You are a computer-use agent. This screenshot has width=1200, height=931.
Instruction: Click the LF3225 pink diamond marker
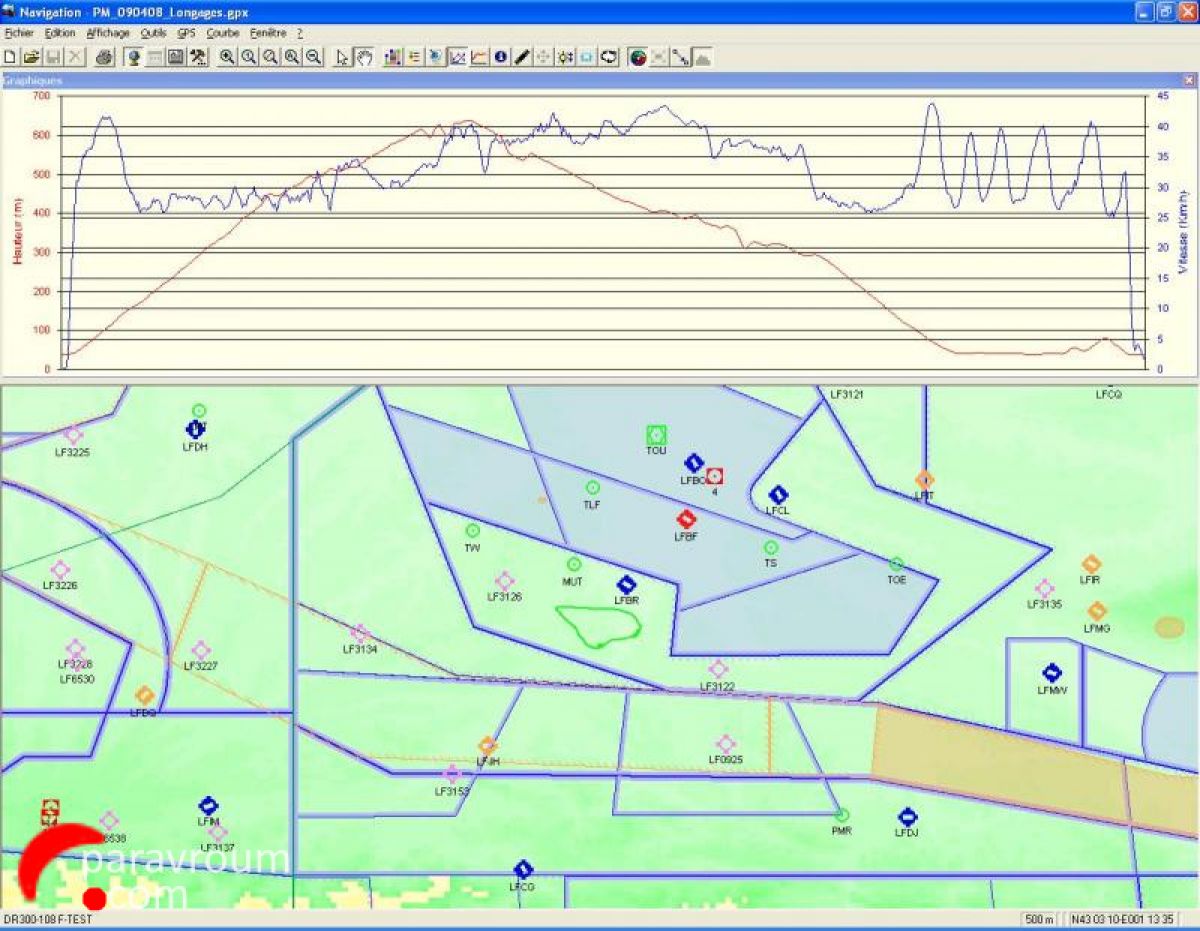click(x=72, y=435)
